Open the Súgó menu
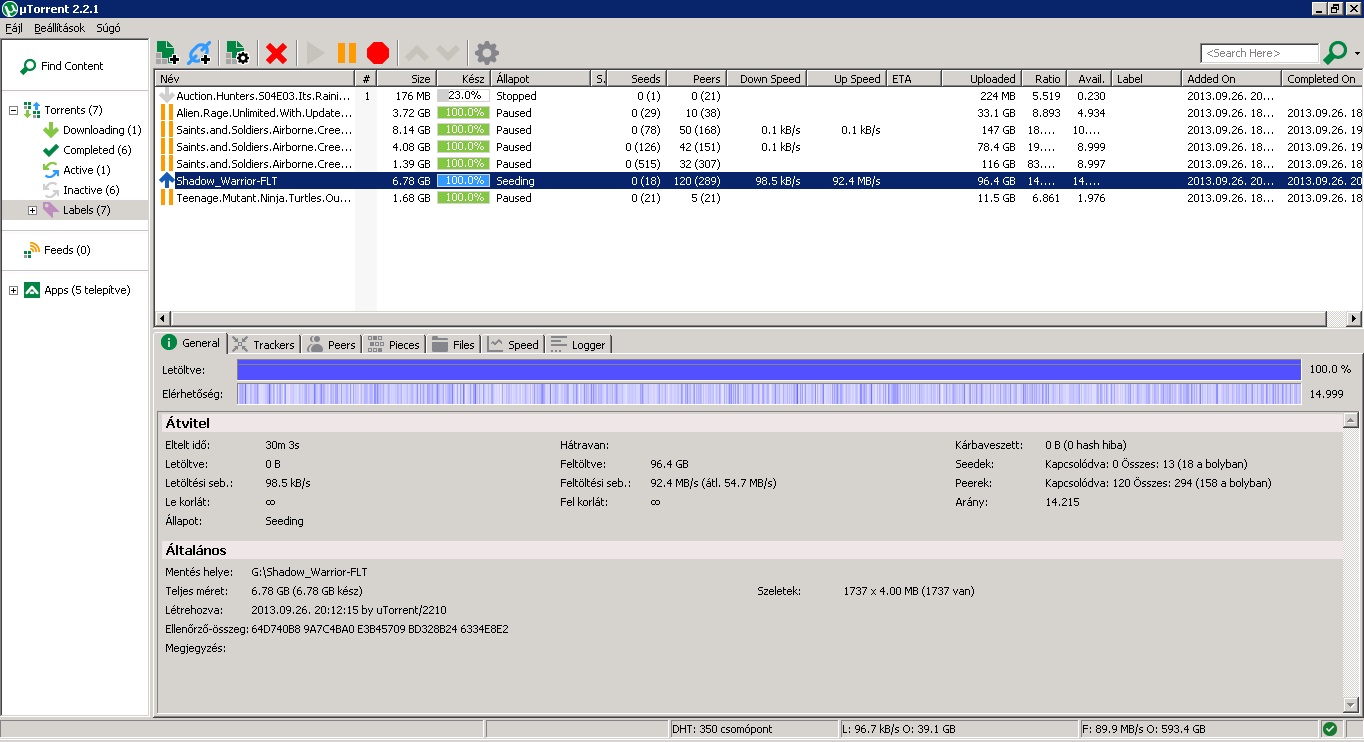Image resolution: width=1364 pixels, height=742 pixels. click(x=108, y=28)
